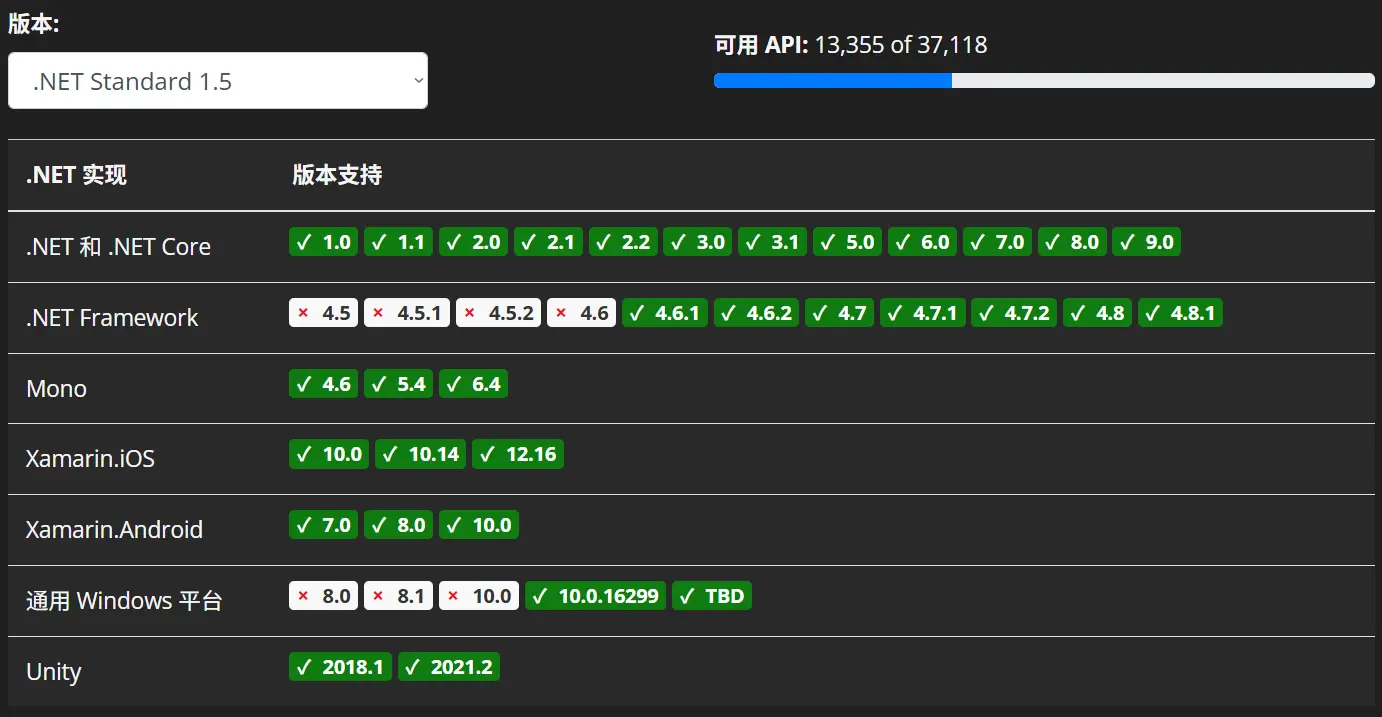Click the Xamarin.Android 8.0 badge
Image resolution: width=1382 pixels, height=717 pixels.
click(x=398, y=525)
